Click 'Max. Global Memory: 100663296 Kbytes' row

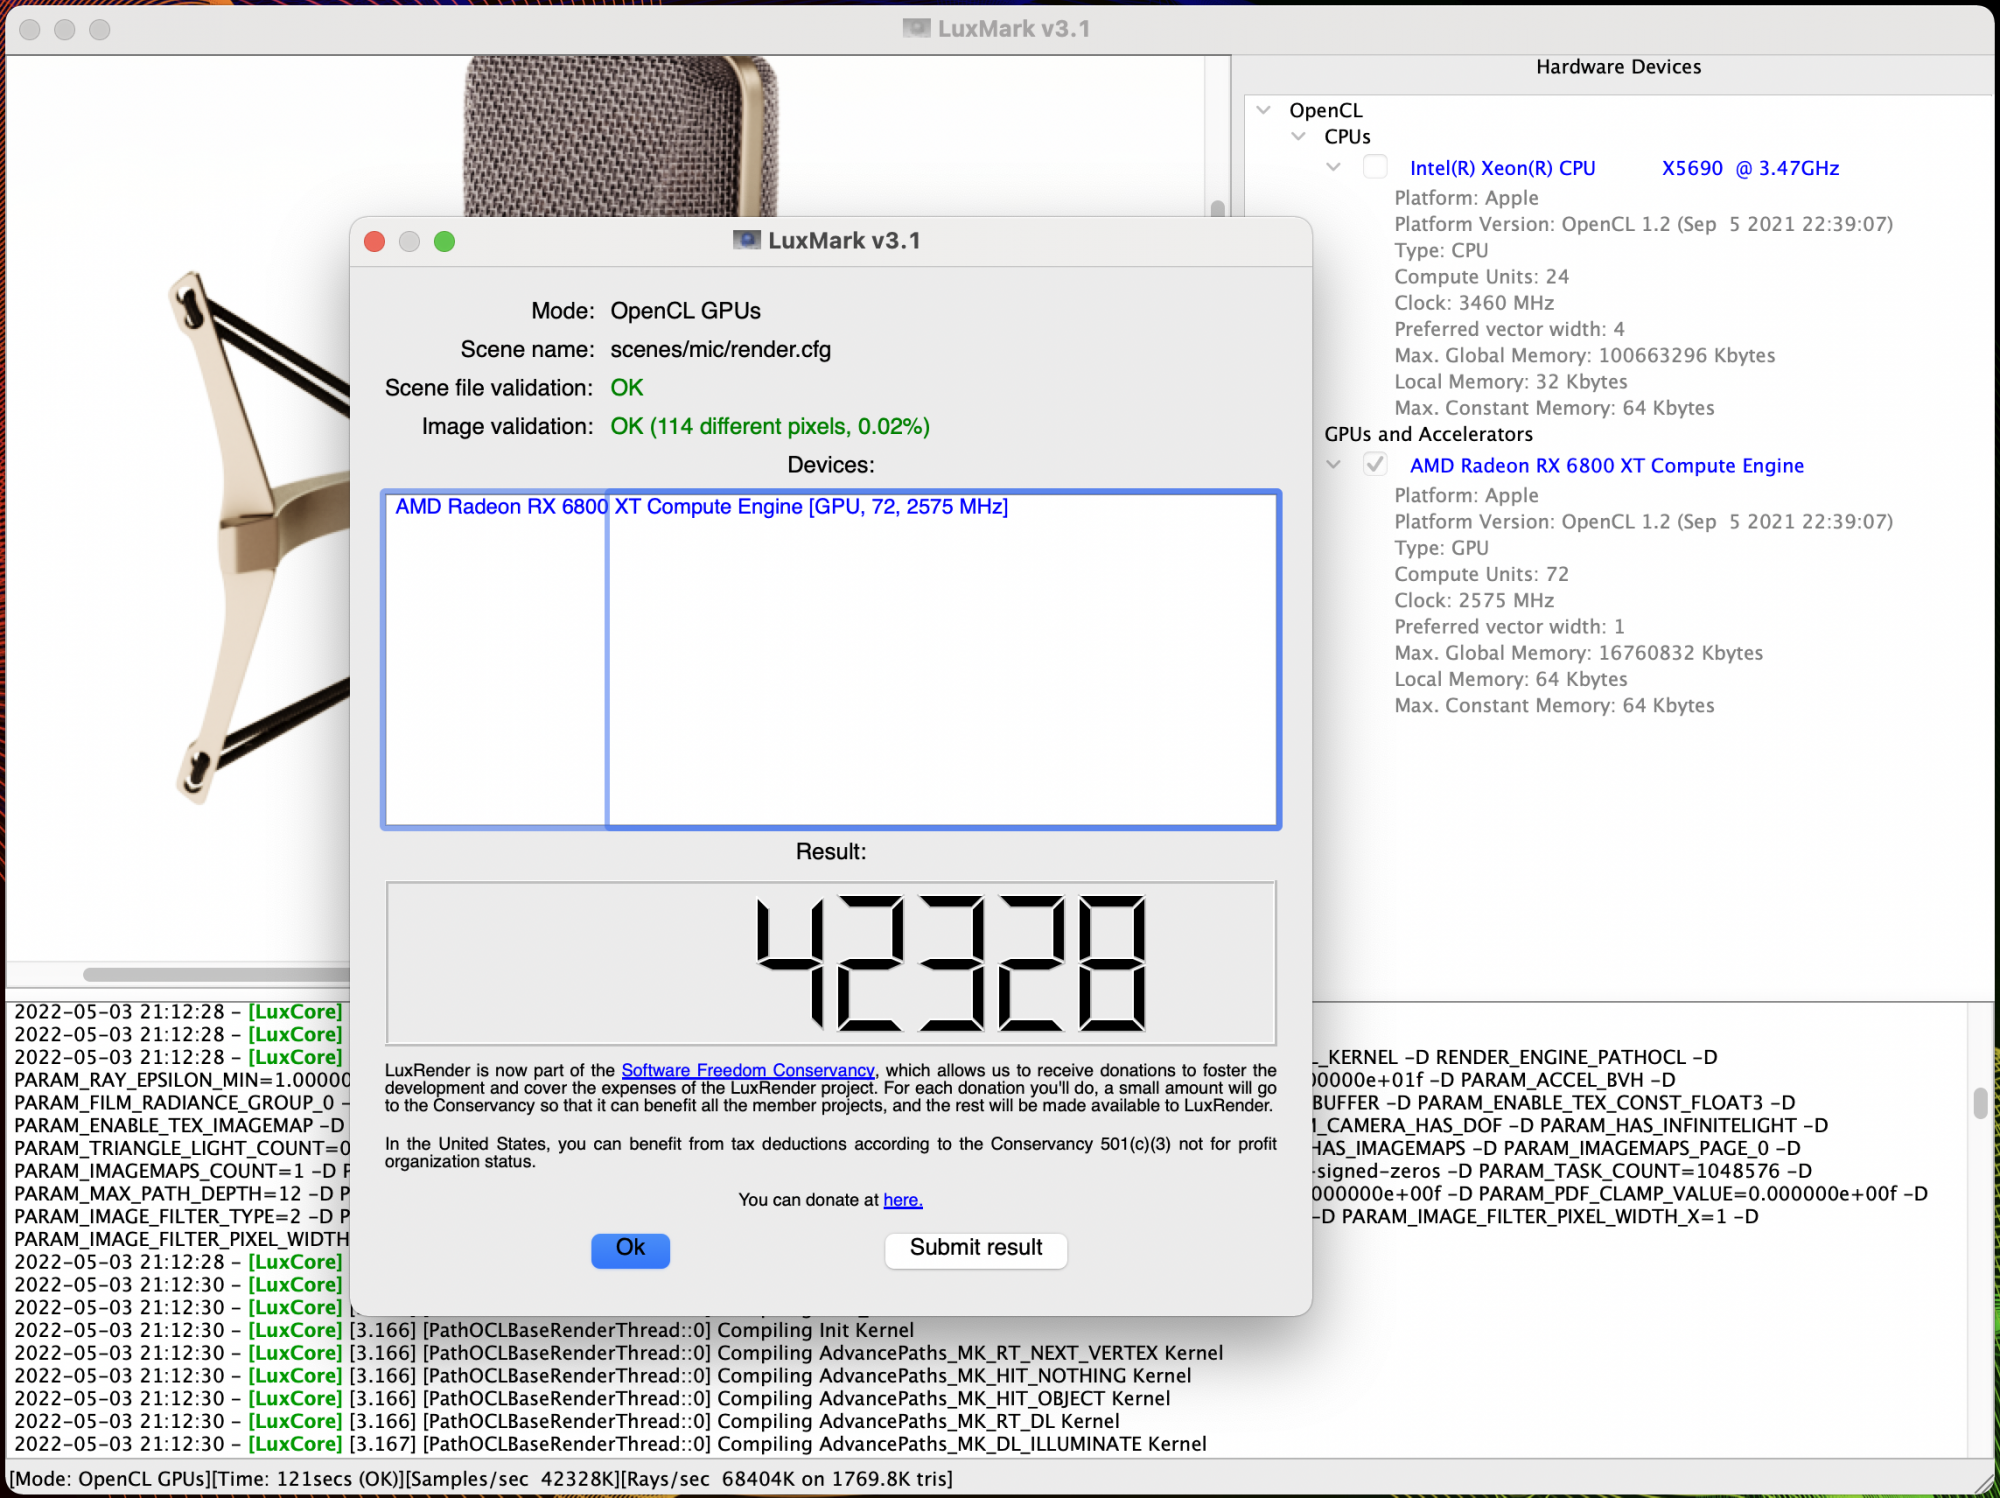tap(1584, 356)
